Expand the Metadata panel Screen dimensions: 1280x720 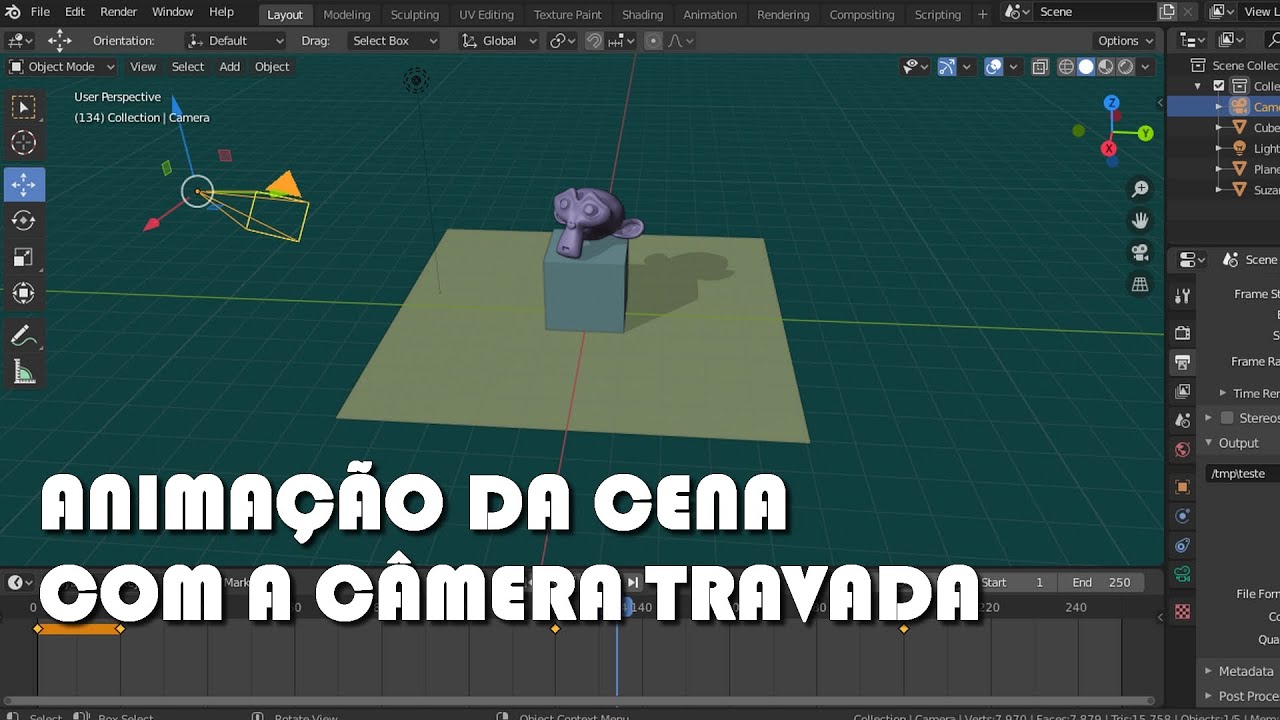click(1245, 671)
